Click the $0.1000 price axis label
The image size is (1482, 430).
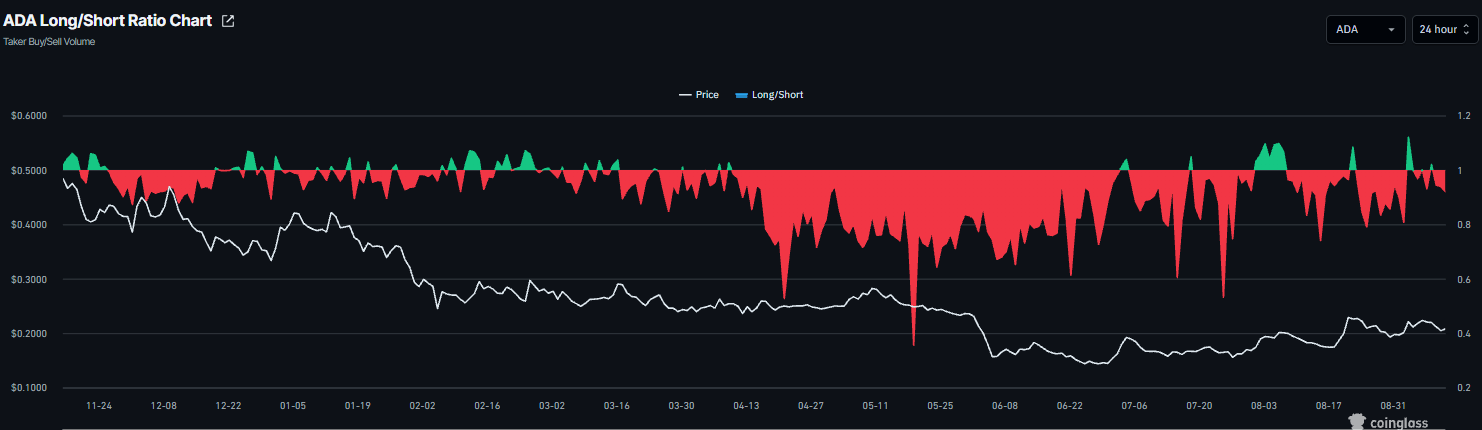(29, 388)
